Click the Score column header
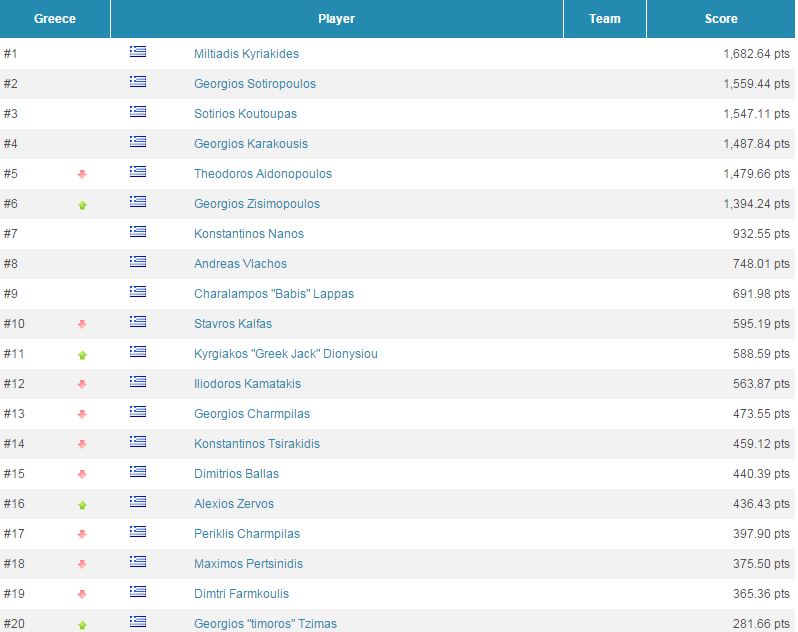Image resolution: width=798 pixels, height=632 pixels. click(x=721, y=19)
